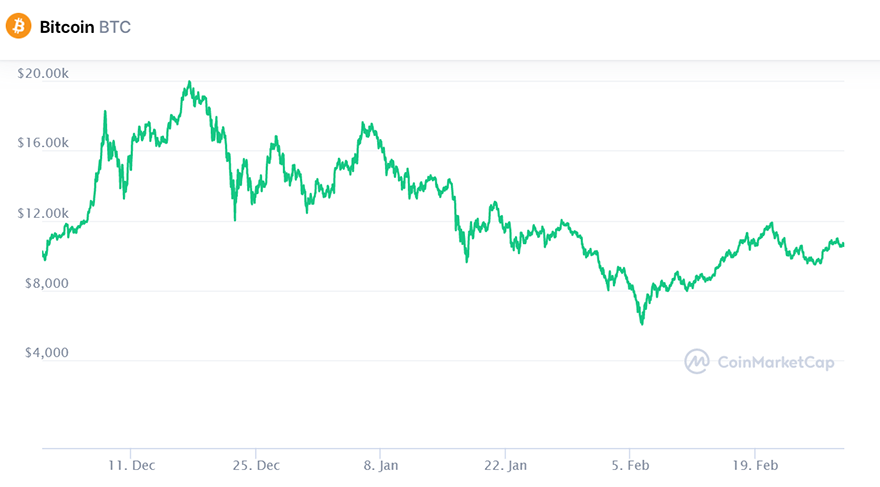Click the 22. Jan date label
The height and width of the screenshot is (487, 880).
click(x=505, y=465)
